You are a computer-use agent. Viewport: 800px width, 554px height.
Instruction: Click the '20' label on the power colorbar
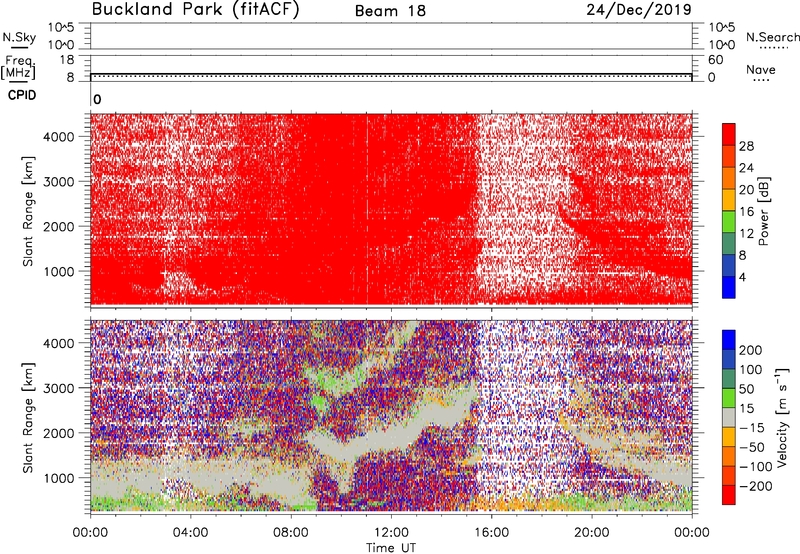[746, 190]
